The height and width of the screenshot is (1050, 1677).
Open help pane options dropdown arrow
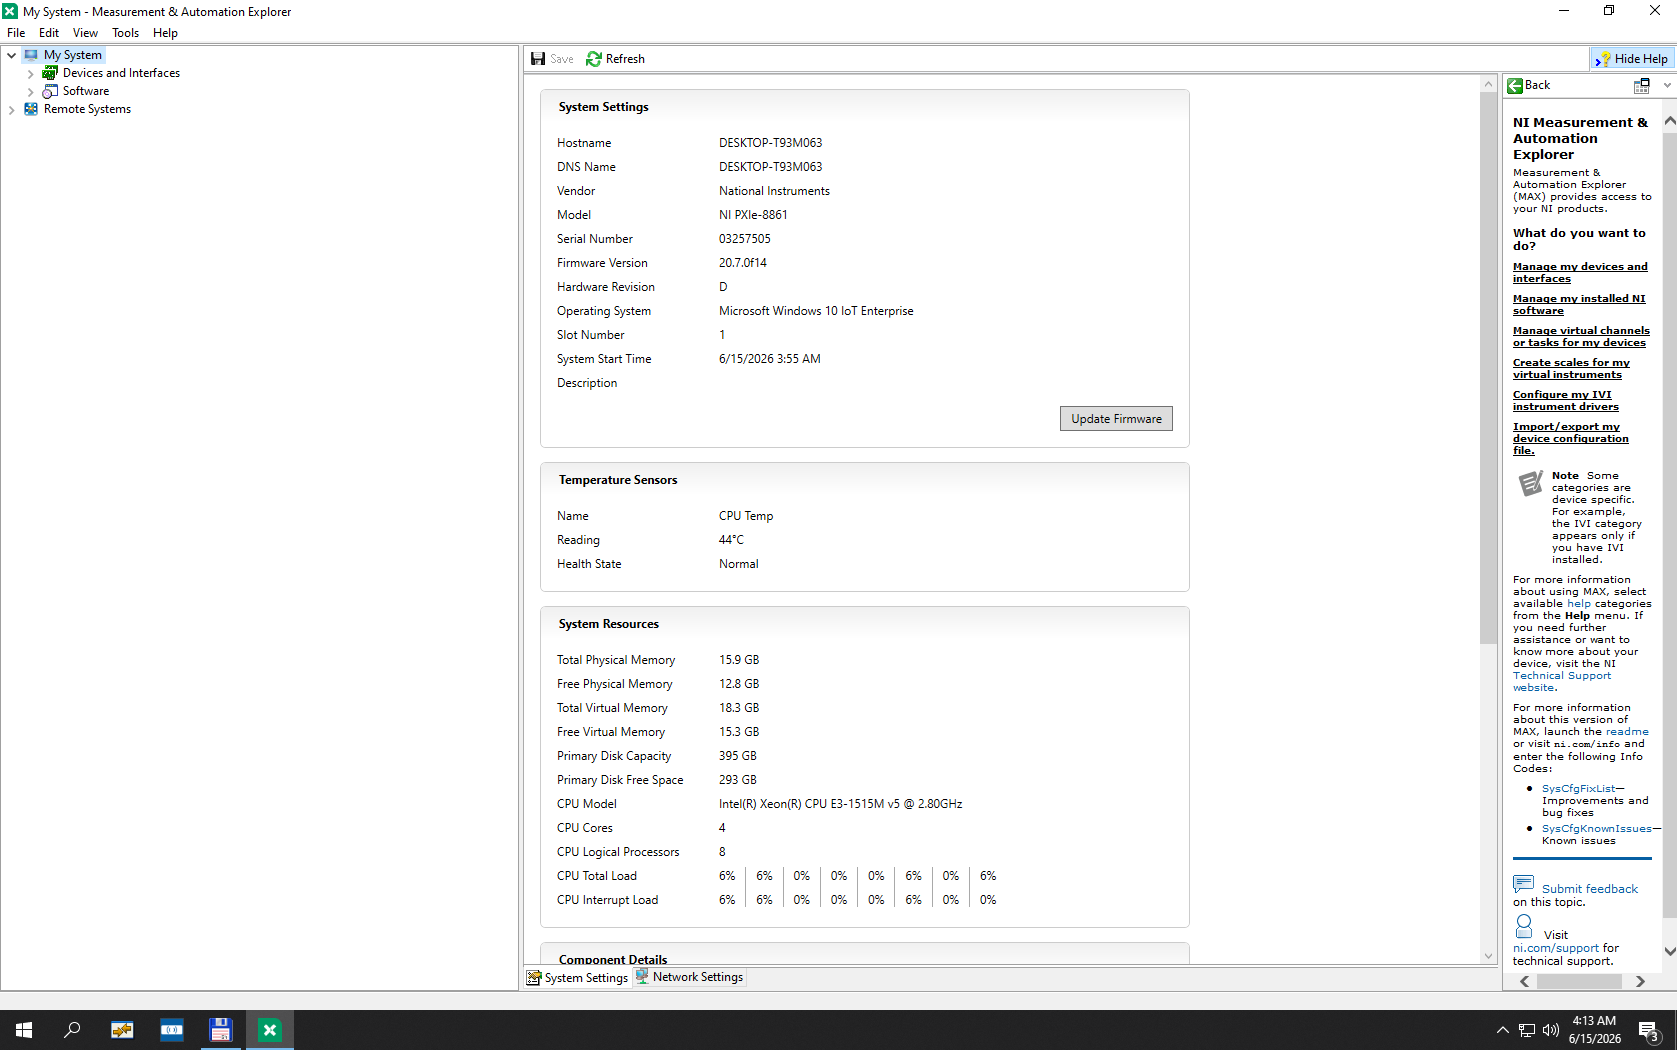coord(1667,86)
